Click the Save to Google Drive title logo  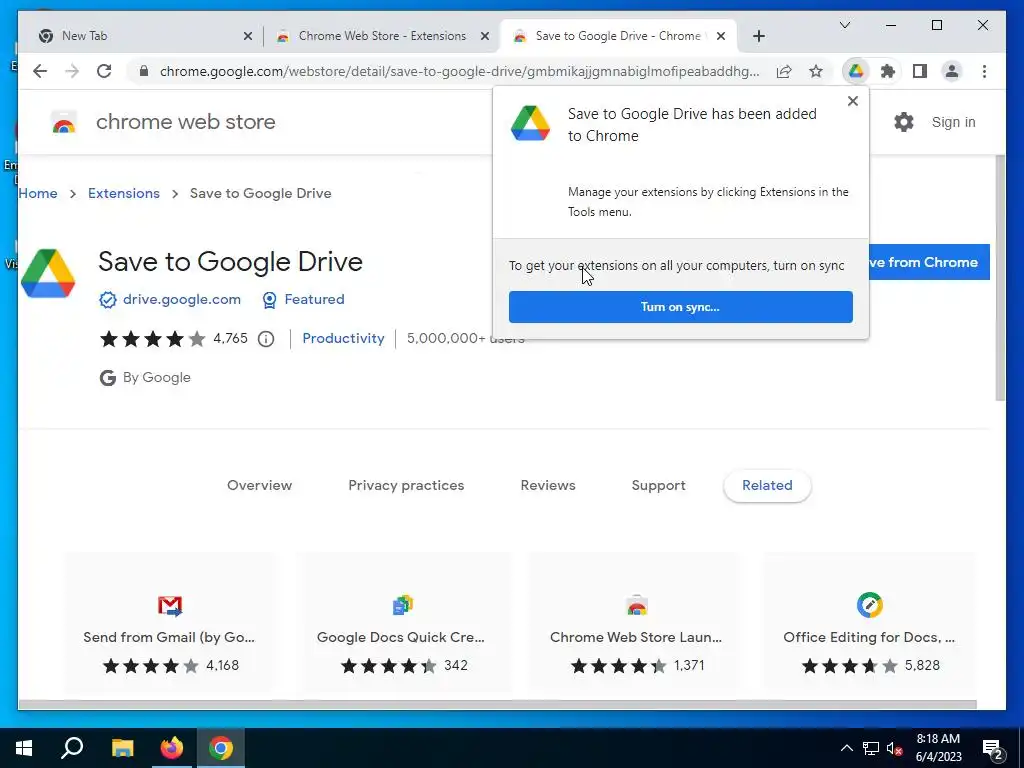[x=48, y=273]
